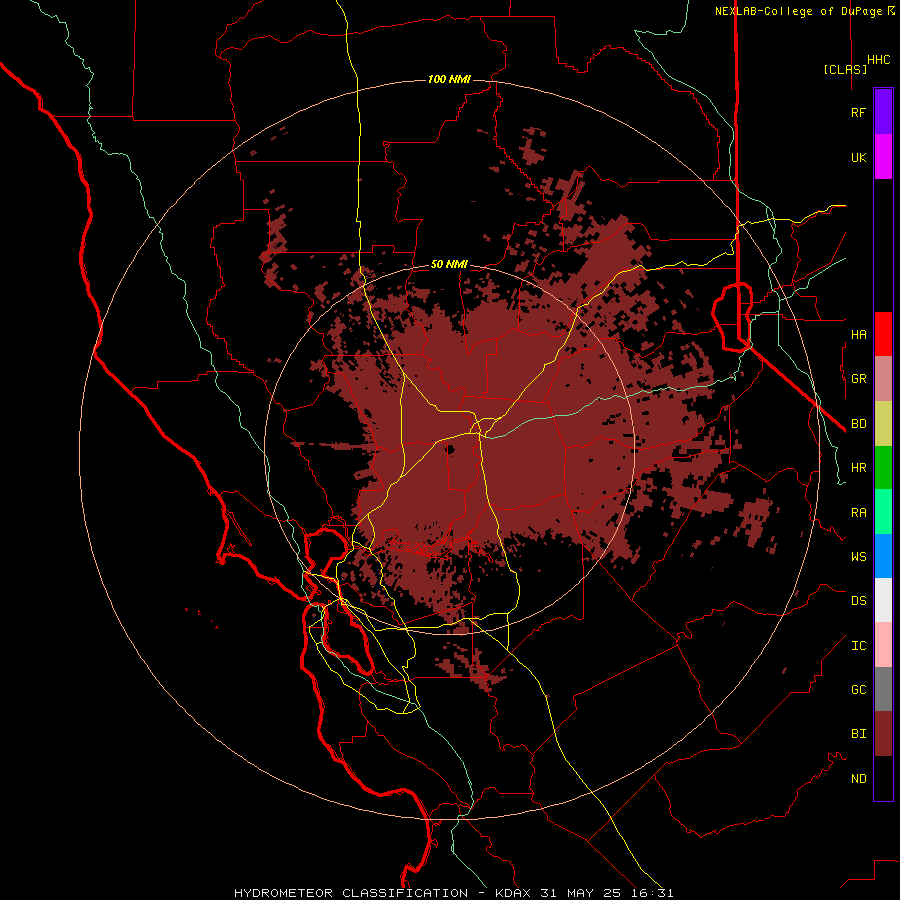Click the 'KDAX' radar site identifier
The image size is (900, 900).
(513, 893)
